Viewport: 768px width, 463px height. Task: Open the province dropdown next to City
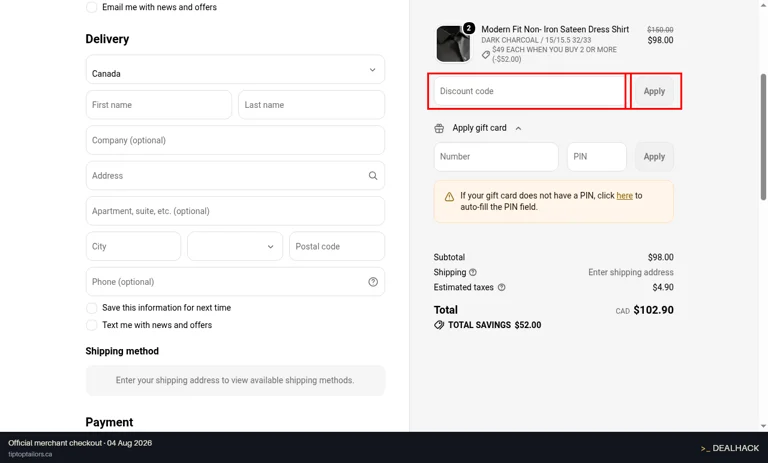point(235,246)
